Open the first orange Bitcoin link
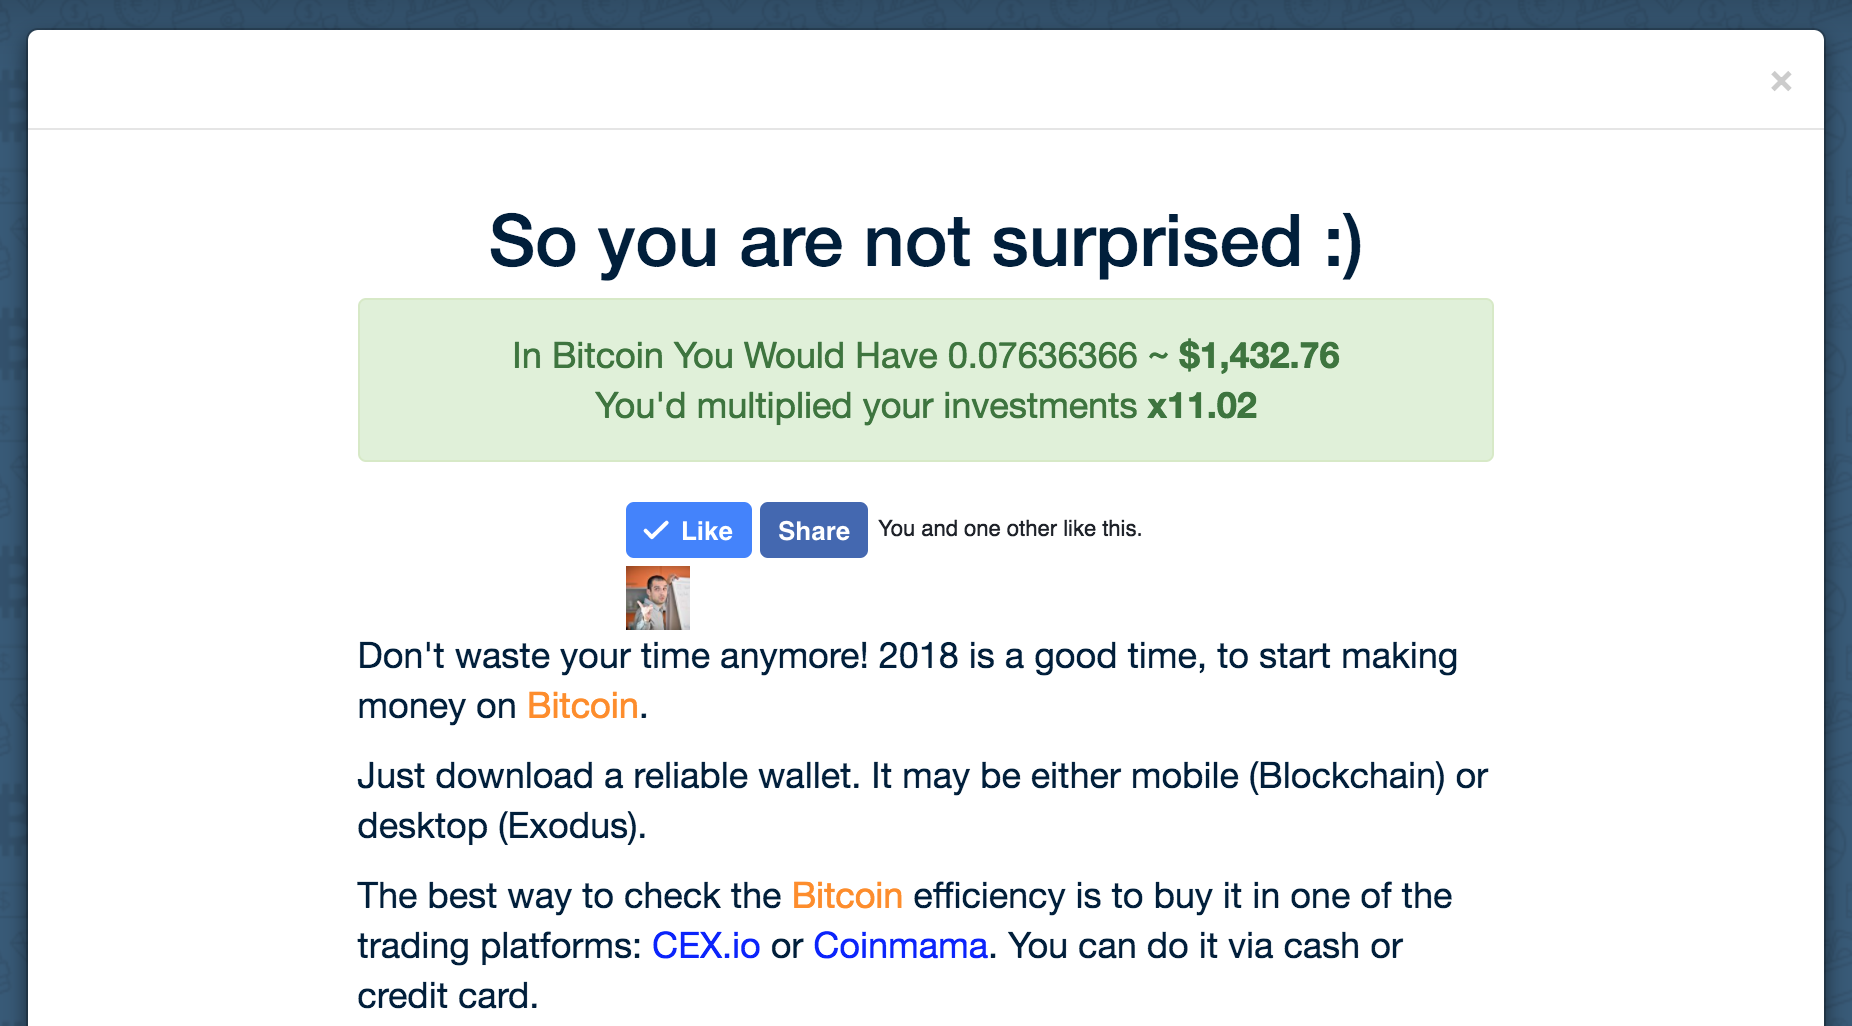 pos(582,706)
